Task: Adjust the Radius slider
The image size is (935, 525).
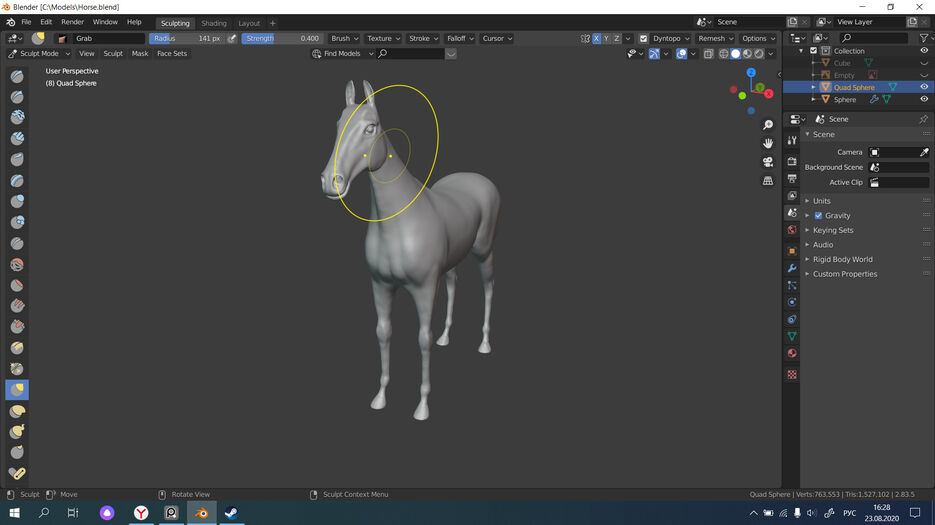Action: 187,38
